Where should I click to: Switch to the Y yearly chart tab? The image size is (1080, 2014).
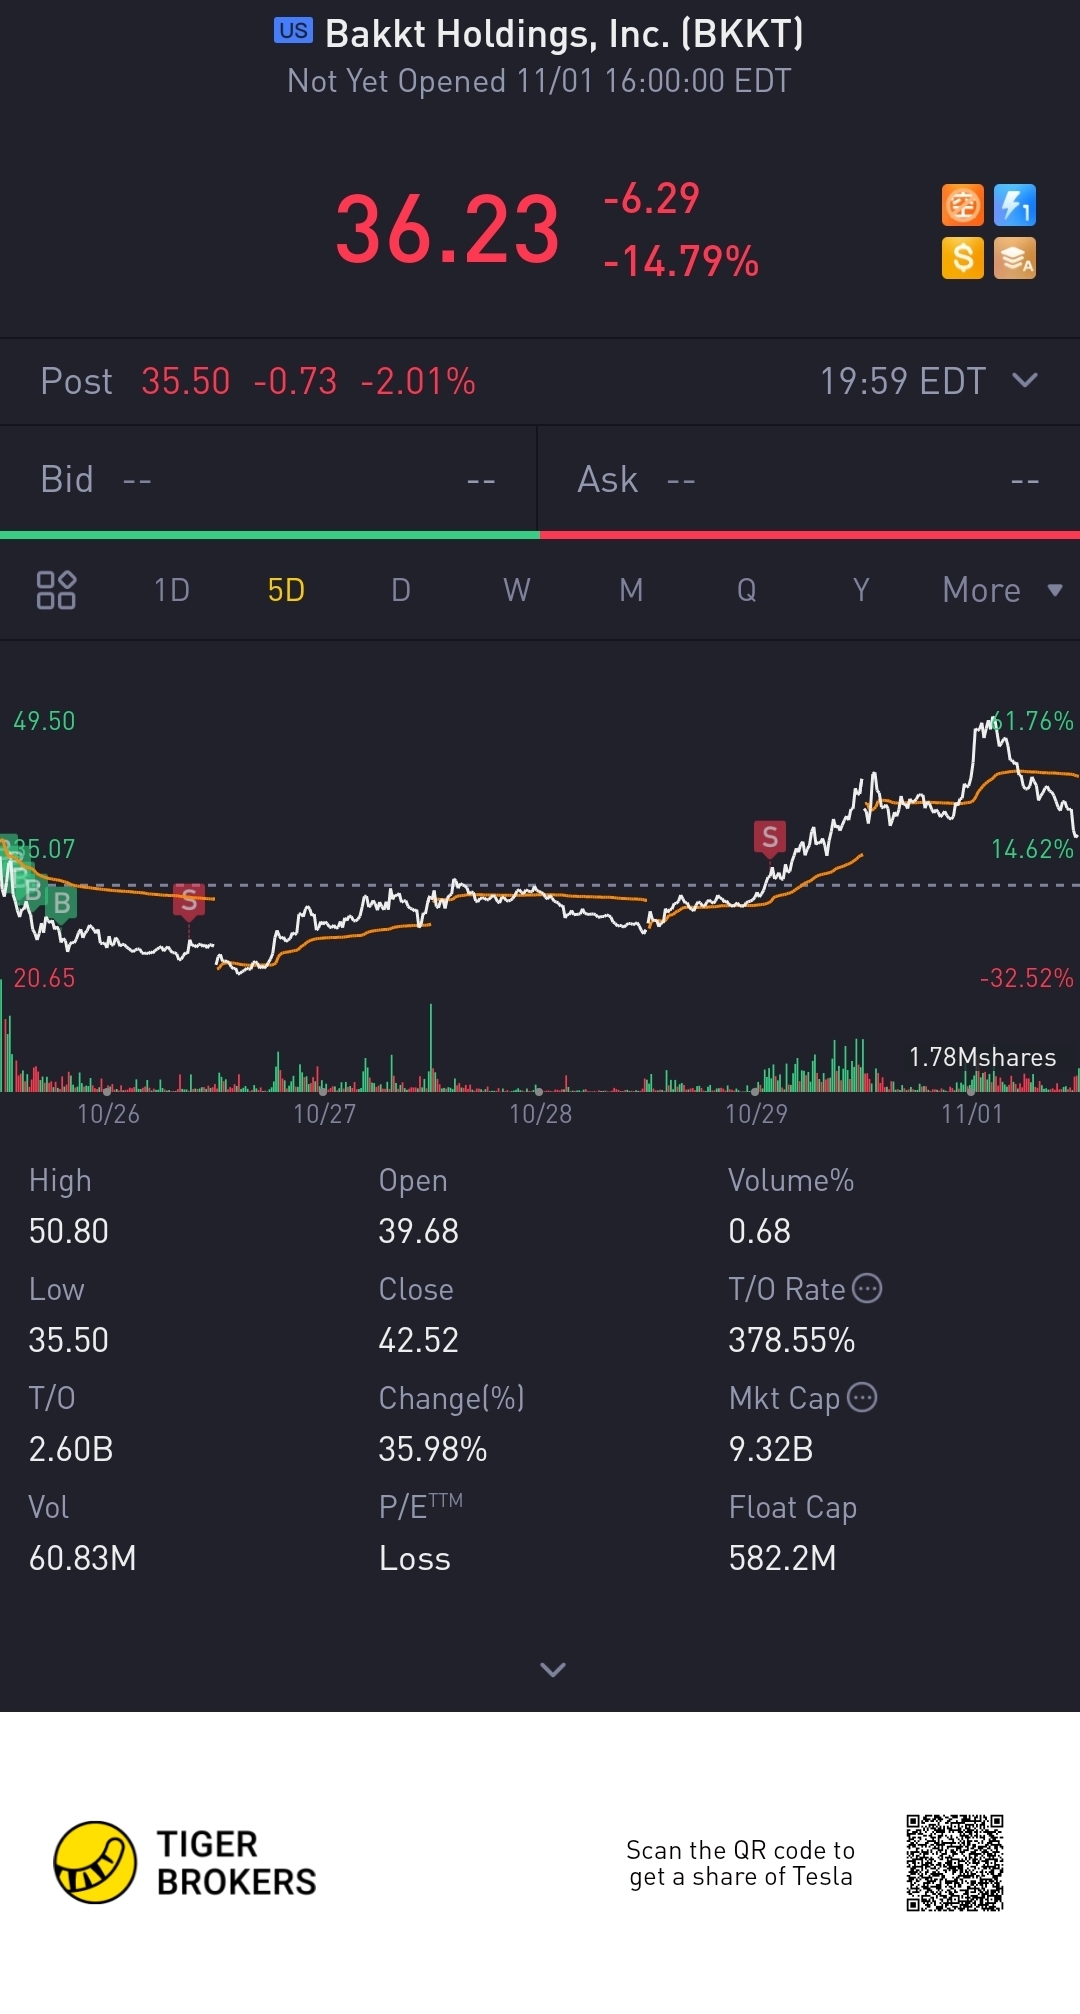point(861,590)
